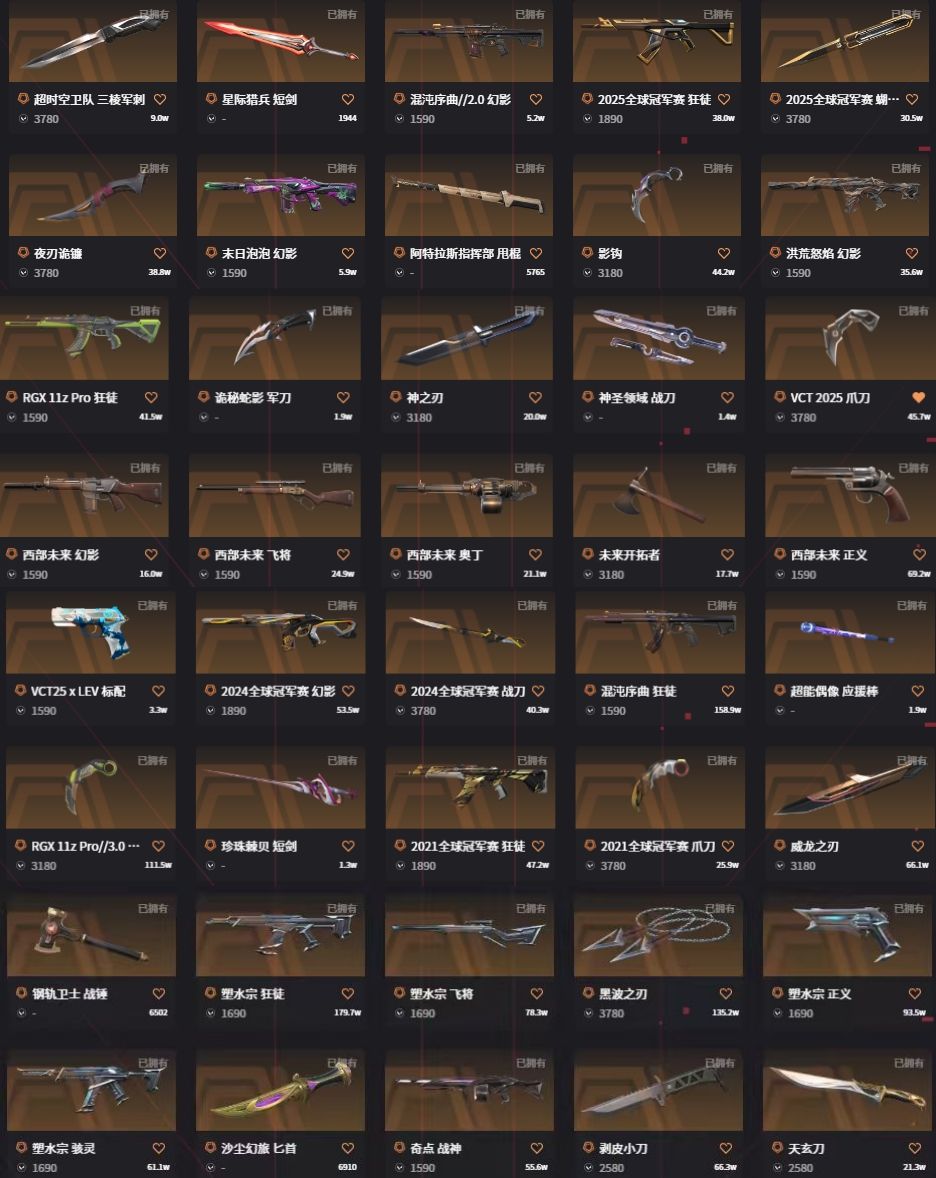Click the 洪荒怒焰 幻影 skin name
This screenshot has height=1178, width=936.
(823, 253)
